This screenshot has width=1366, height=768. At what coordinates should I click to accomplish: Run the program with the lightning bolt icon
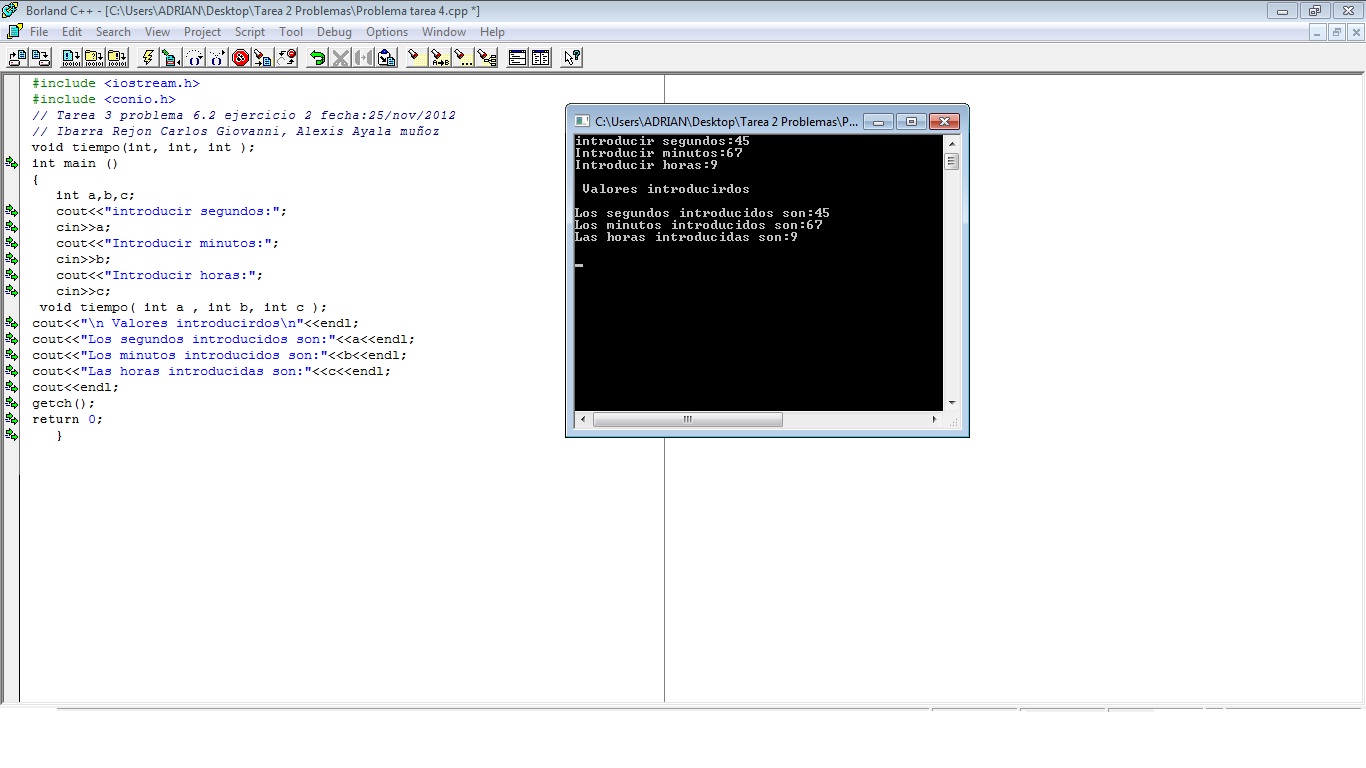coord(147,57)
